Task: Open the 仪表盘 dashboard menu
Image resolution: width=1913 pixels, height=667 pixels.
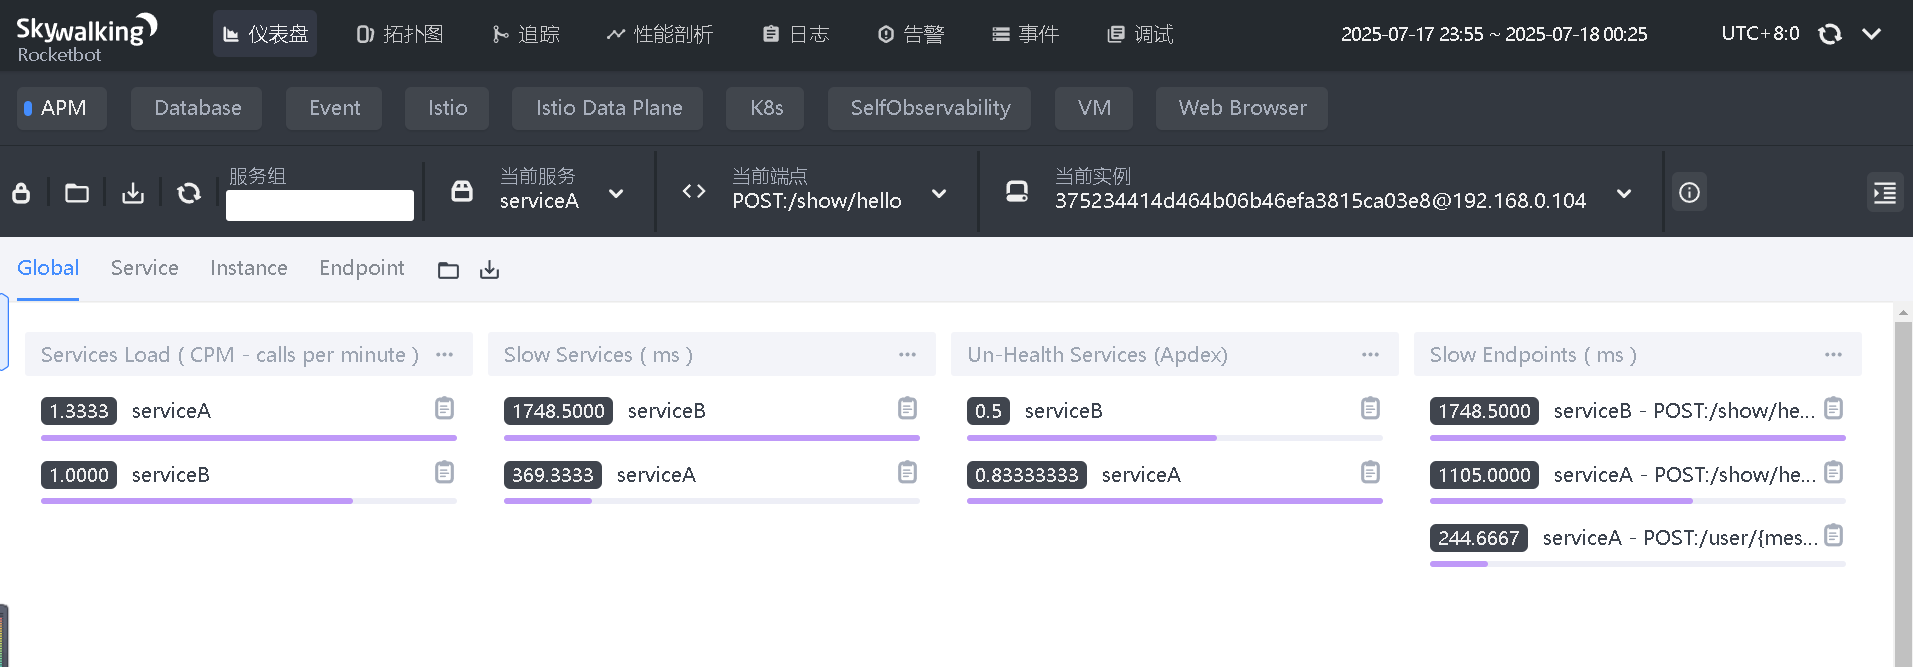Action: [265, 34]
